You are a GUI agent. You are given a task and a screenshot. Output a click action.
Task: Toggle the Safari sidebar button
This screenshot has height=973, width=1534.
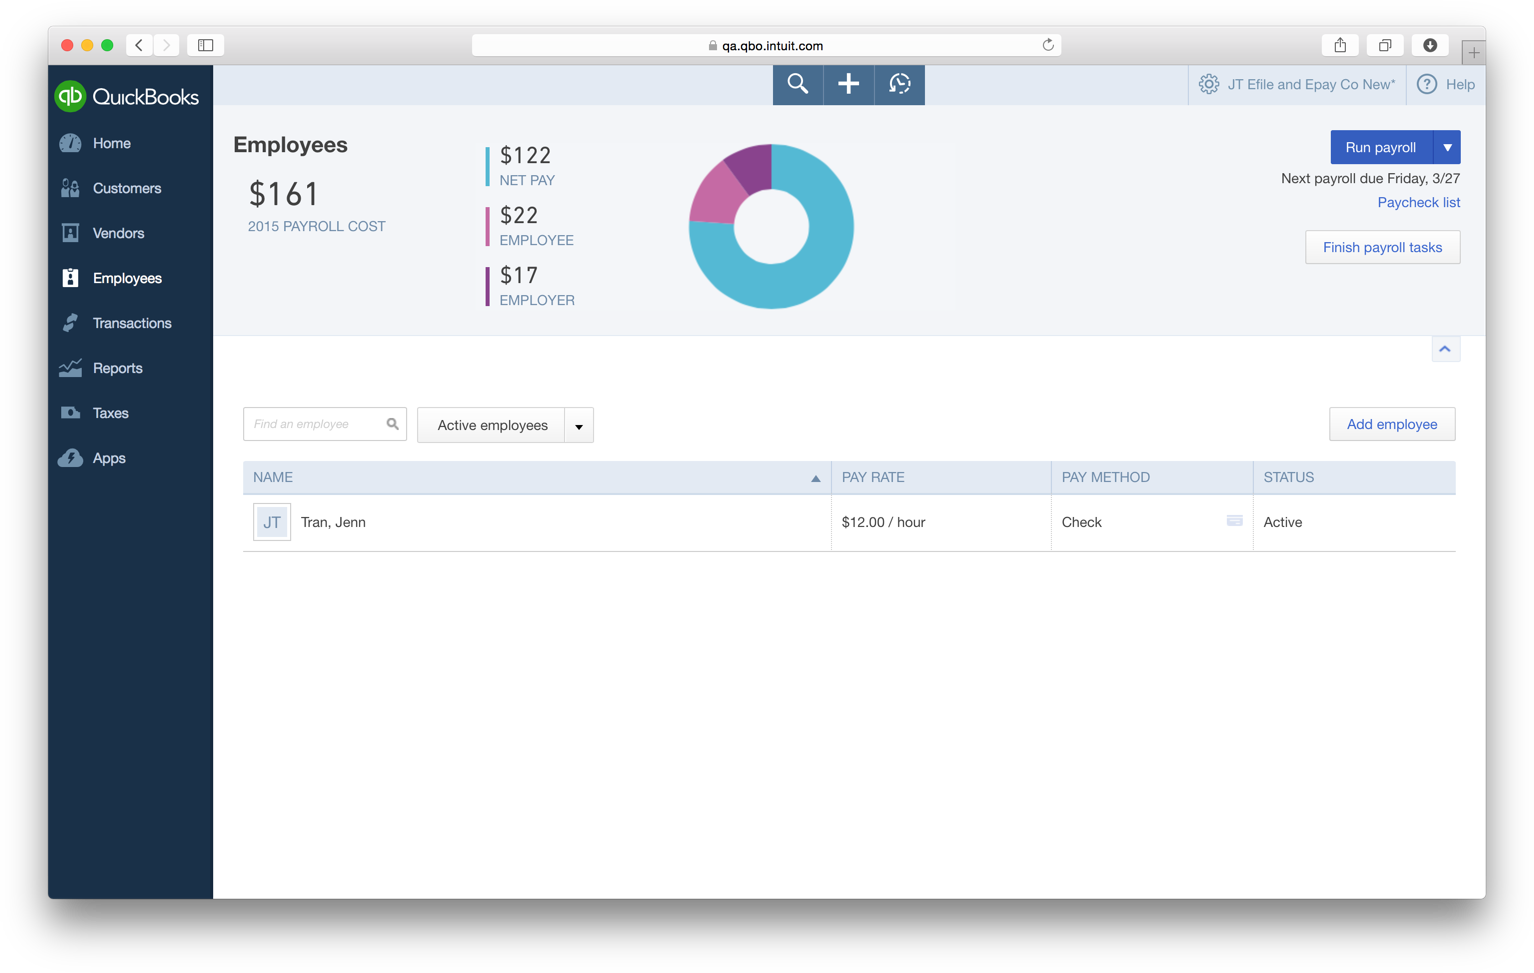(x=206, y=45)
